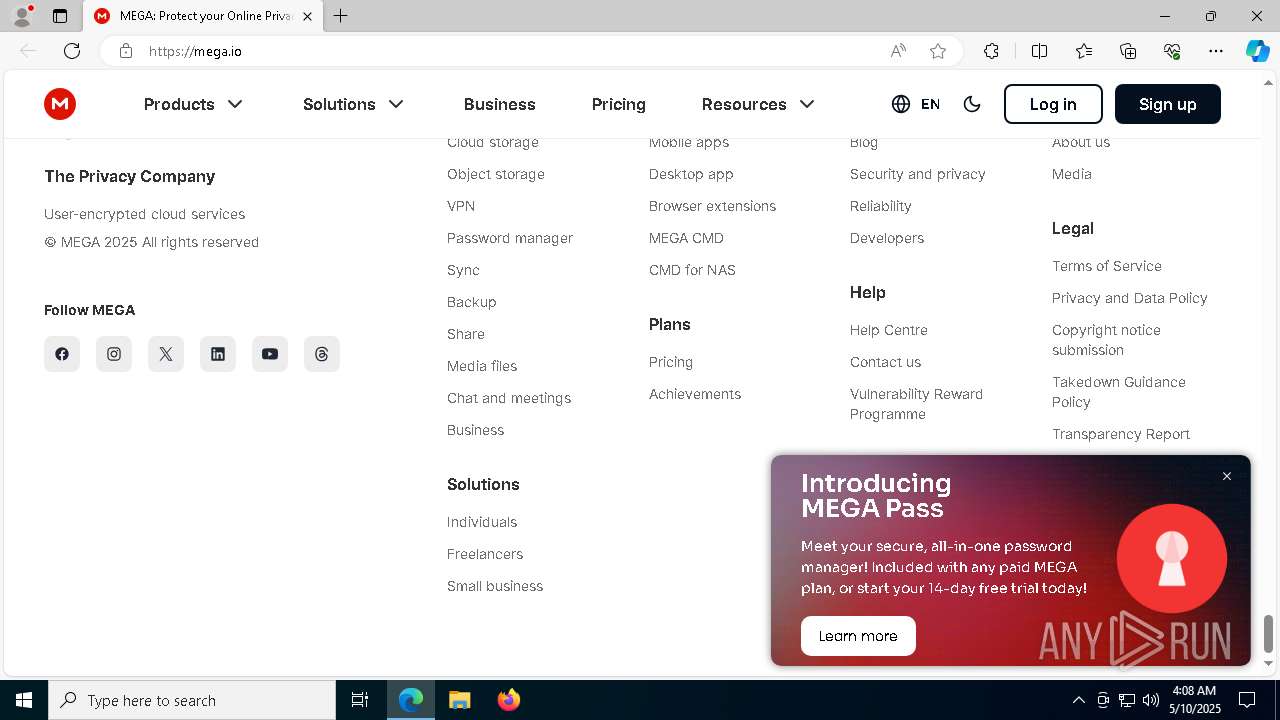Open the browser profile icon
Screen dimensions: 1280x720
click(x=22, y=16)
